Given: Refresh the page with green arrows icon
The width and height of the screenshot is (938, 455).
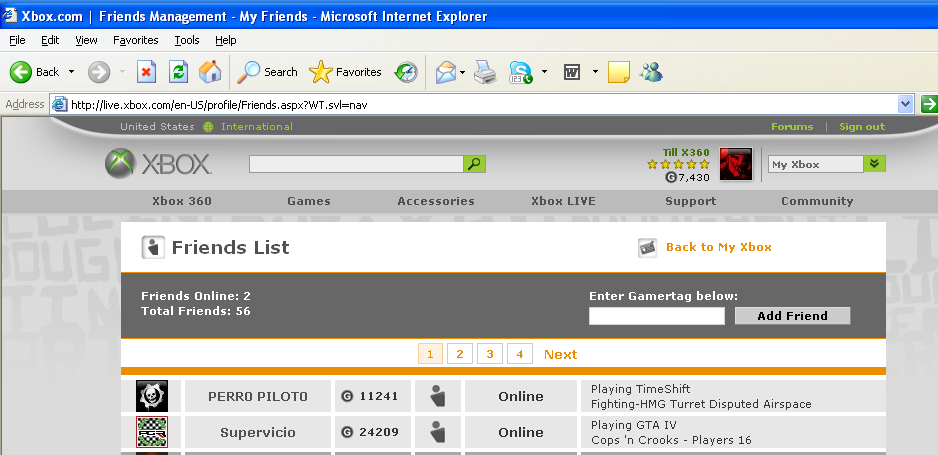Looking at the screenshot, I should [178, 72].
